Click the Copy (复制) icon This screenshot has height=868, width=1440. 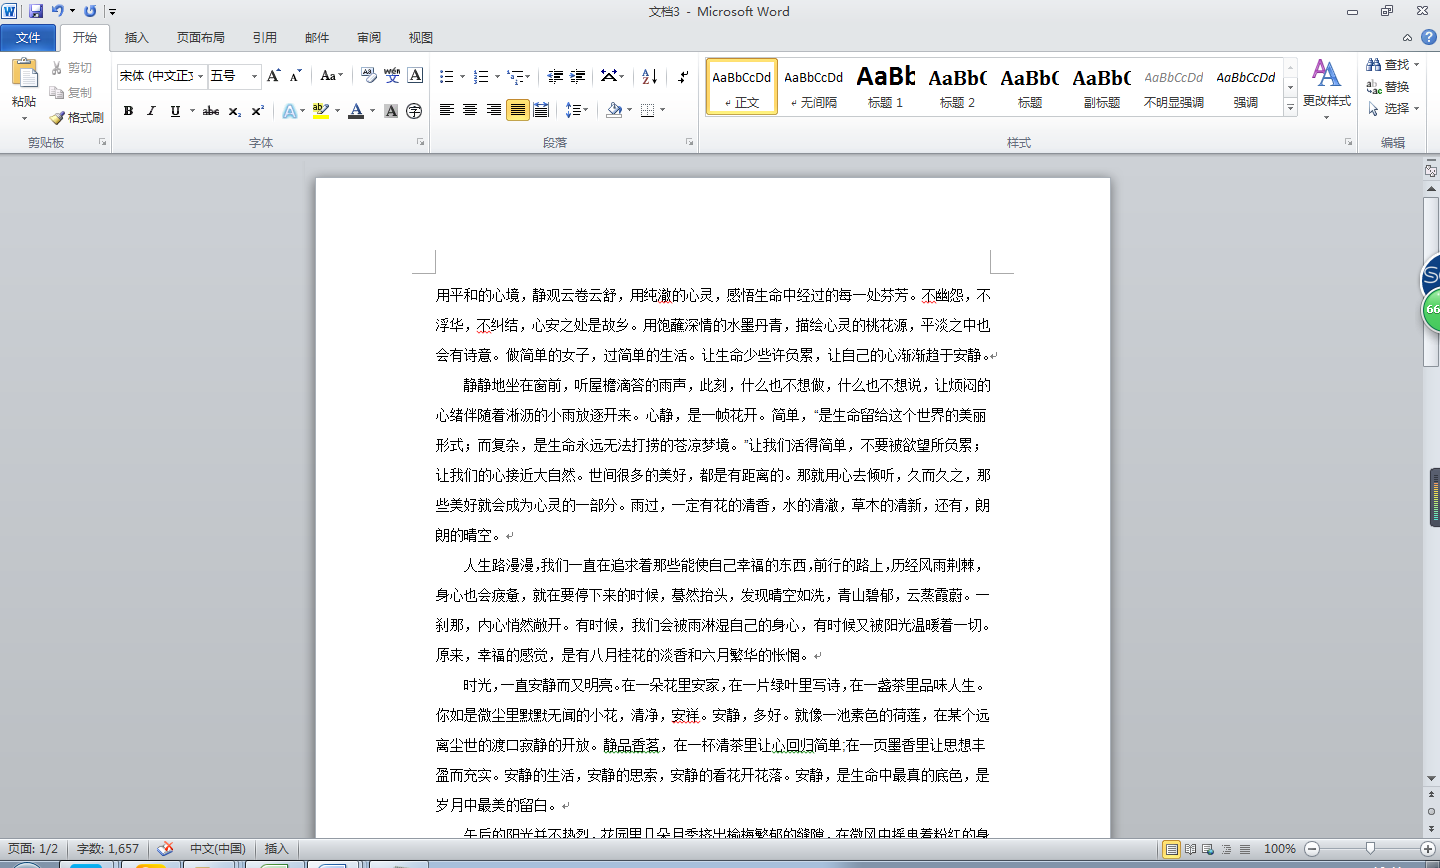tap(57, 92)
